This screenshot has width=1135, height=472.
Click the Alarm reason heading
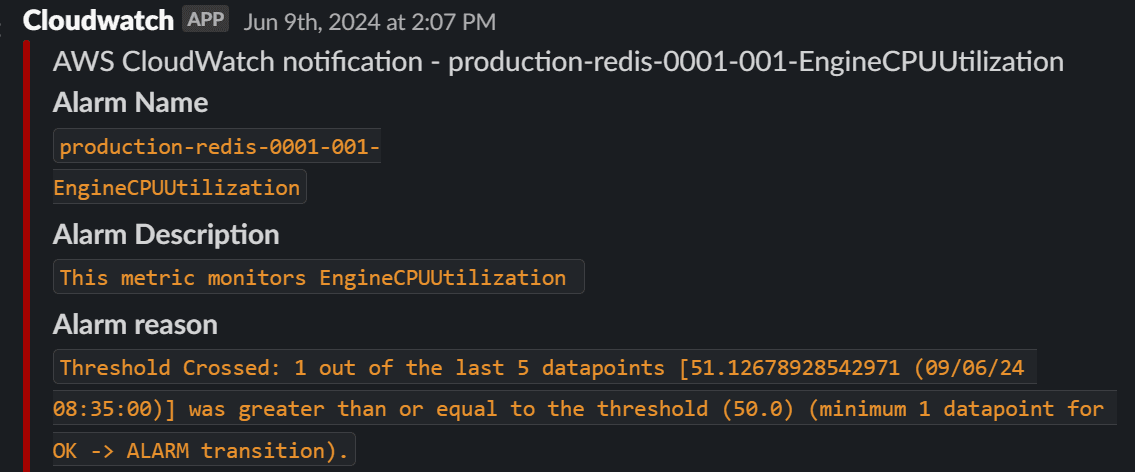tap(135, 324)
